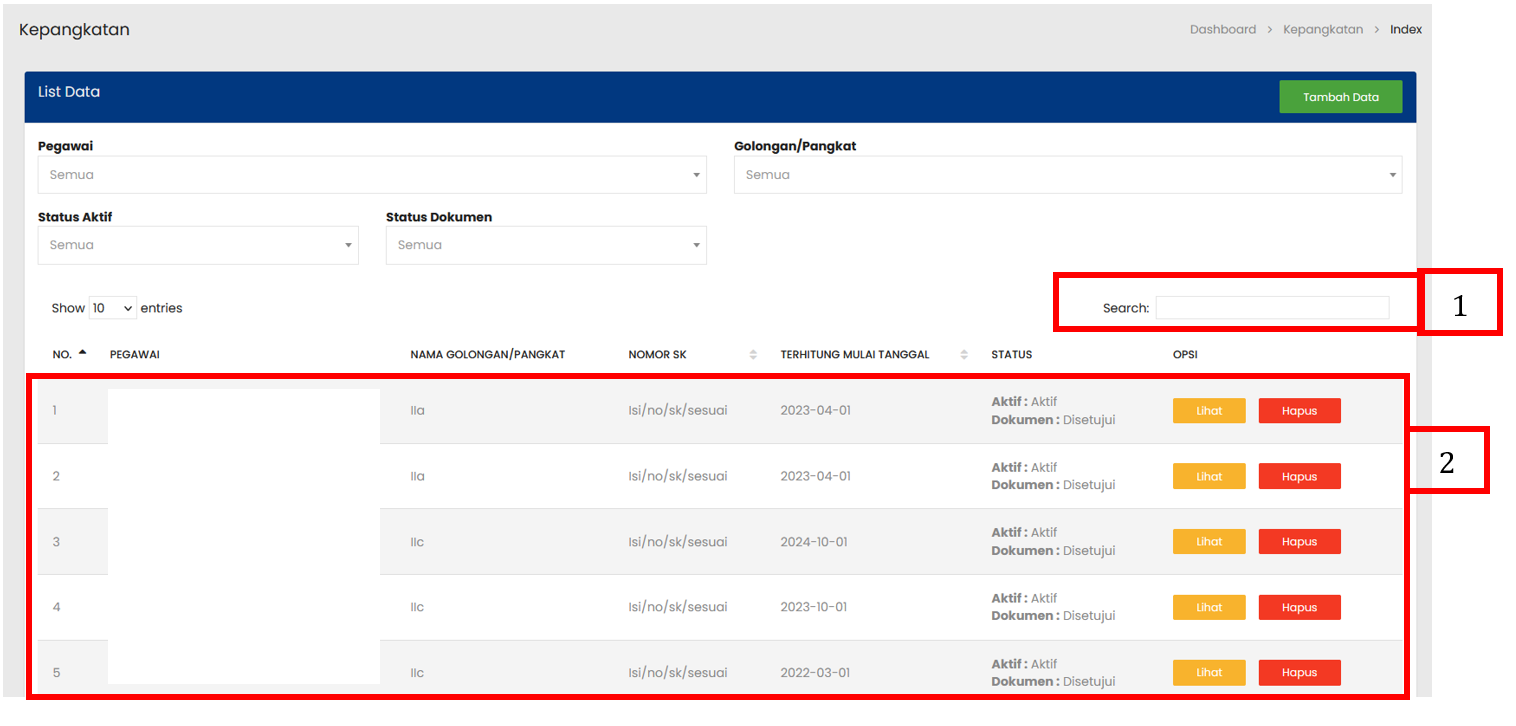Sort table by NO. column arrow
Image resolution: width=1516 pixels, height=726 pixels.
tap(82, 353)
